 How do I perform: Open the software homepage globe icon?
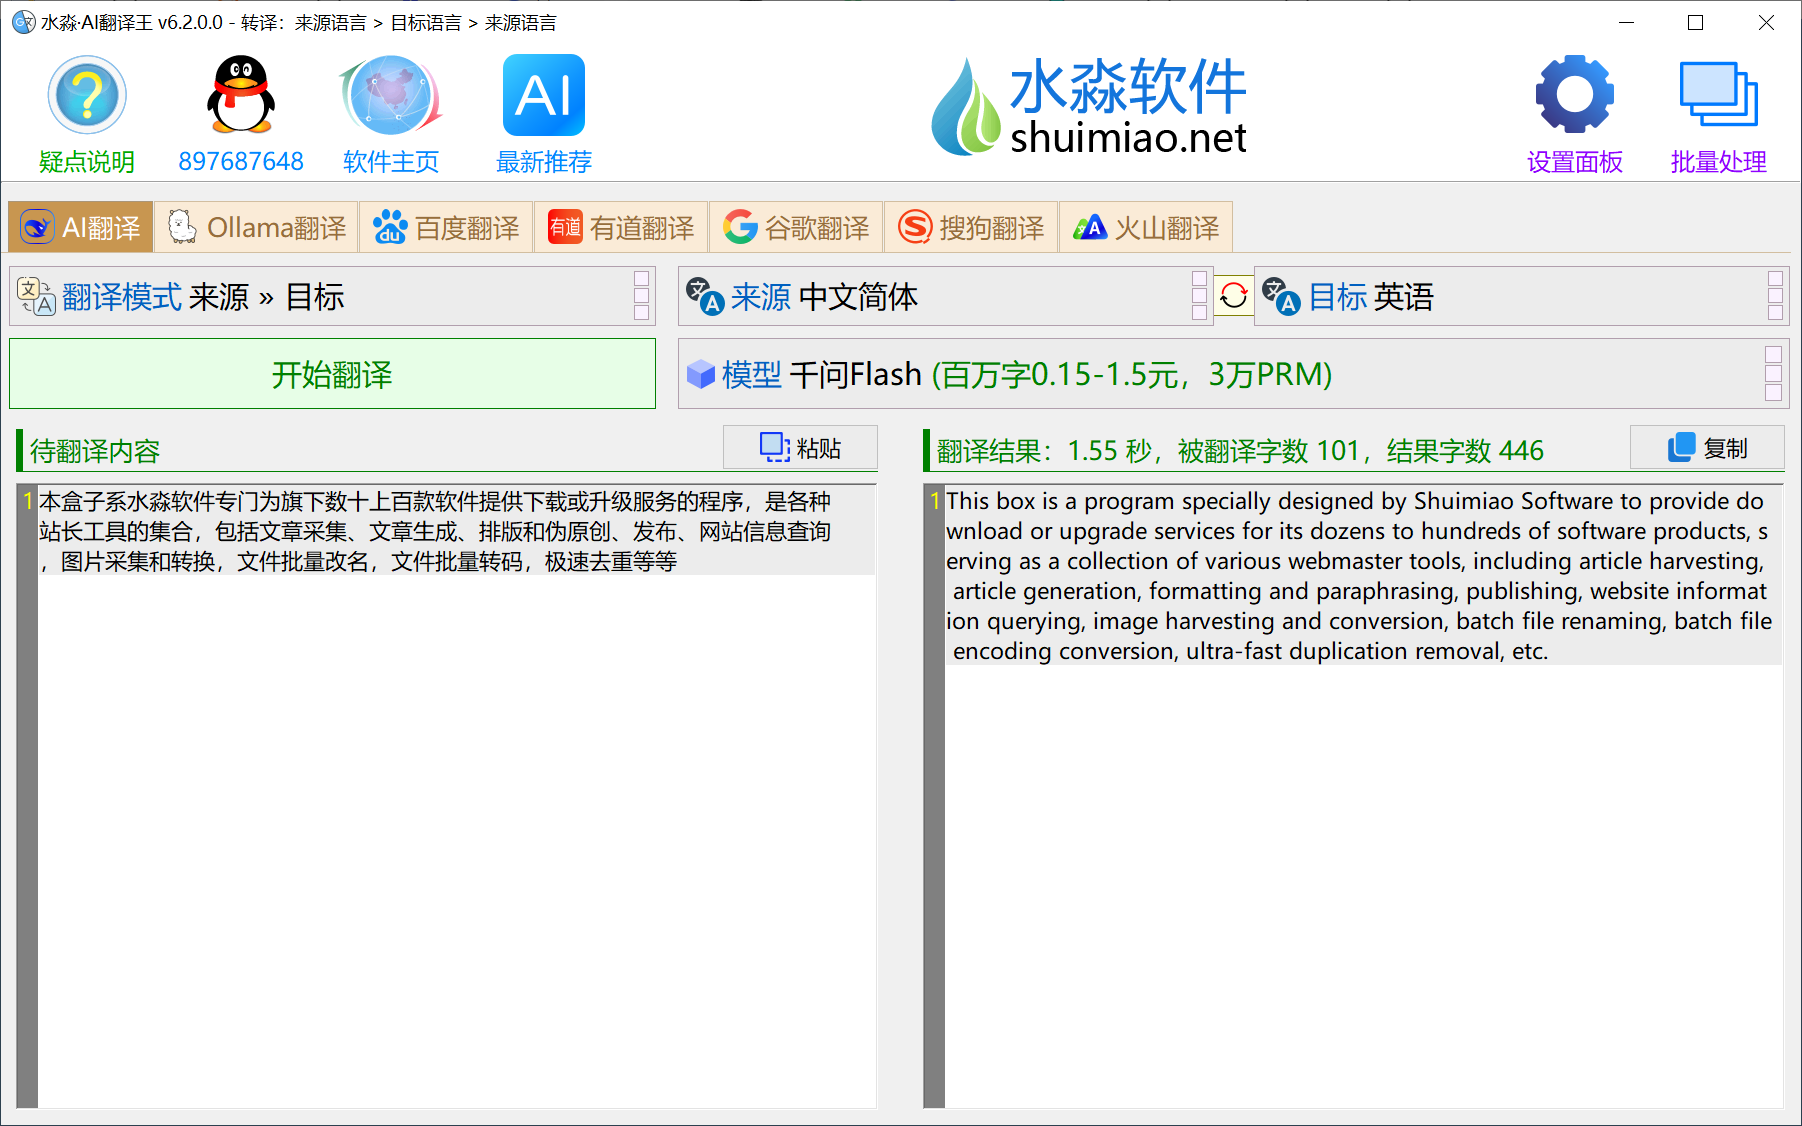(391, 96)
